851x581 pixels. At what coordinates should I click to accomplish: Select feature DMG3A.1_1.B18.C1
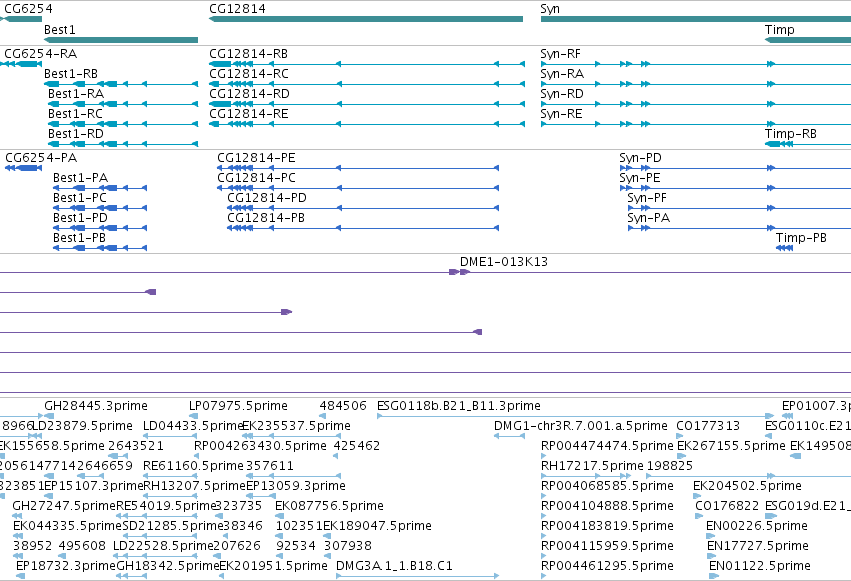click(x=394, y=566)
